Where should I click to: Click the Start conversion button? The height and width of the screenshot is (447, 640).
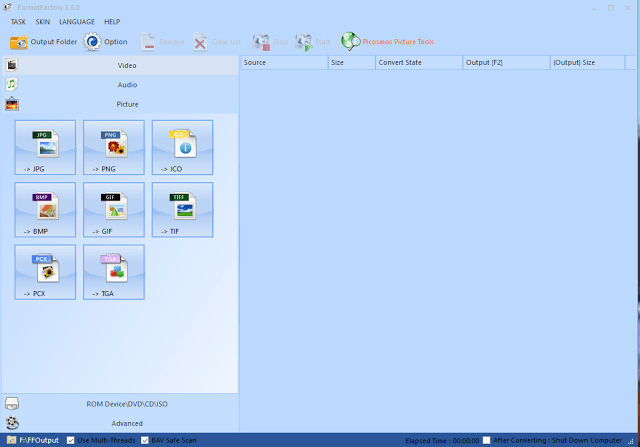pyautogui.click(x=313, y=42)
